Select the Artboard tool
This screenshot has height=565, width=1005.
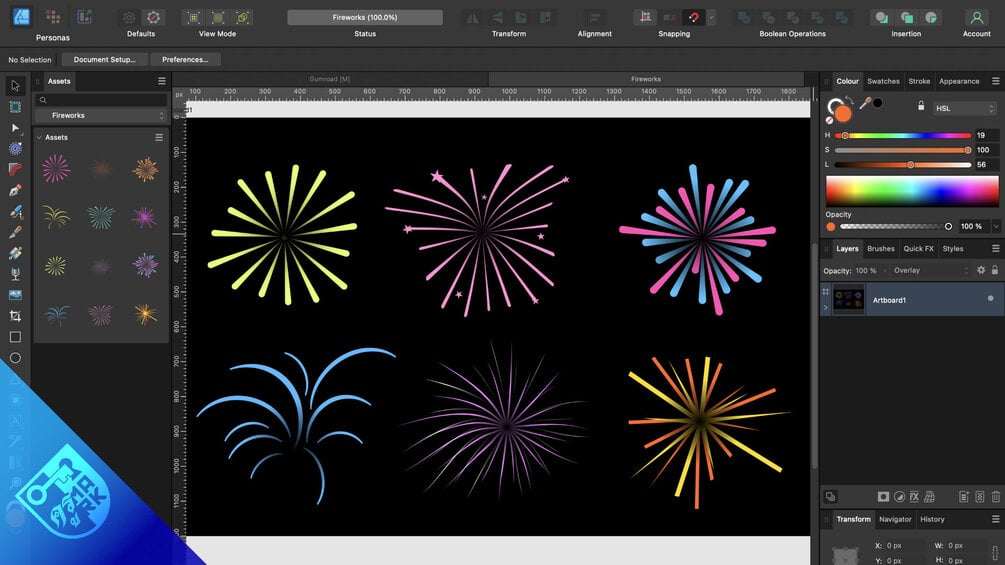click(x=15, y=107)
